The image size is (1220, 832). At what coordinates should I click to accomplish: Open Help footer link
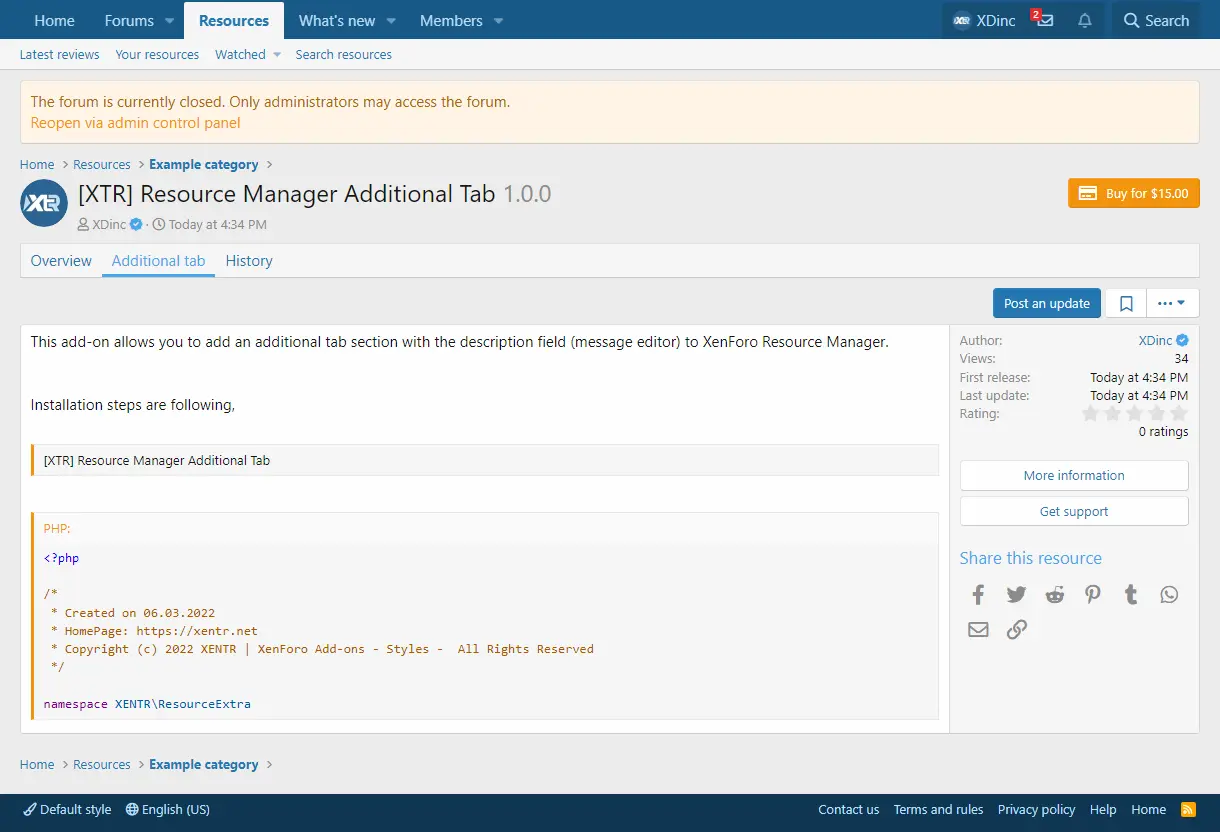click(x=1103, y=810)
